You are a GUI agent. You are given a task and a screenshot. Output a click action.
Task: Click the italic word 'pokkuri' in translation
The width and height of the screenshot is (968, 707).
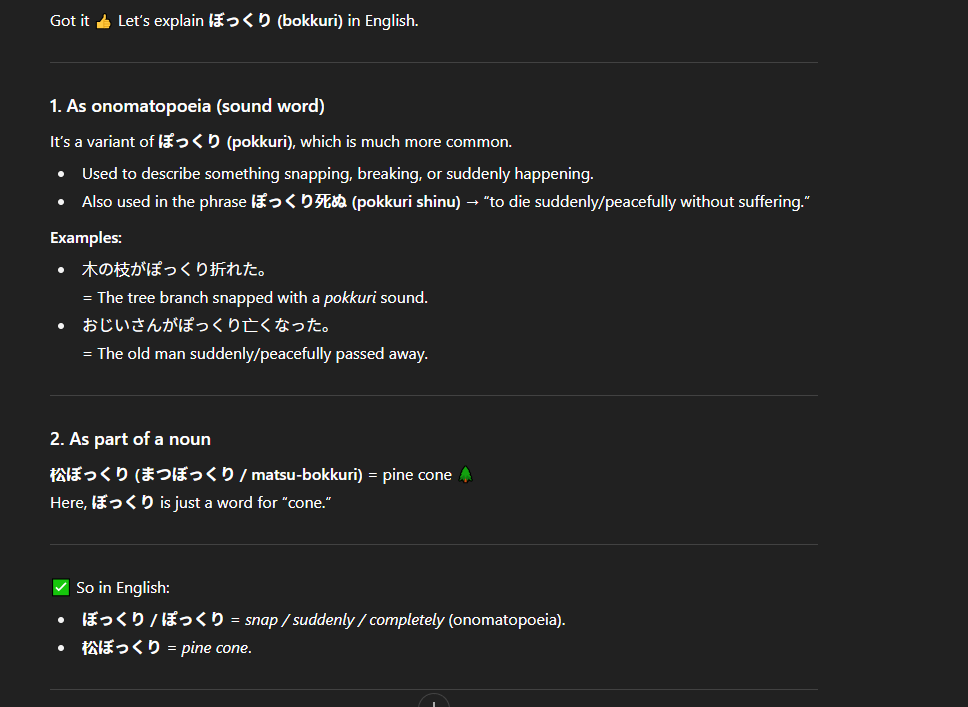click(349, 298)
